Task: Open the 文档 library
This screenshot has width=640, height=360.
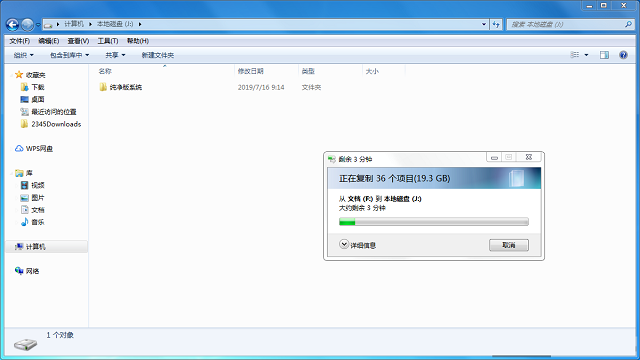Action: click(x=38, y=210)
